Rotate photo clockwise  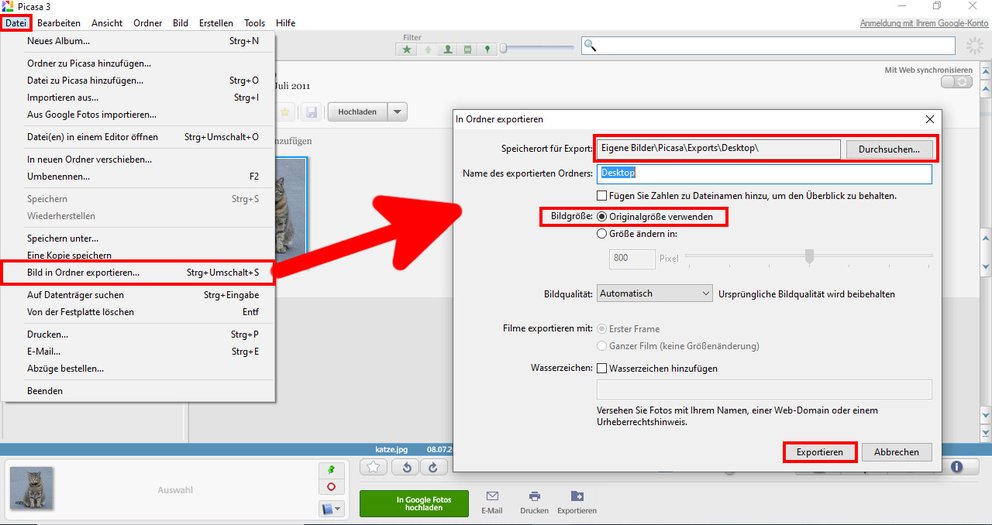(x=433, y=467)
